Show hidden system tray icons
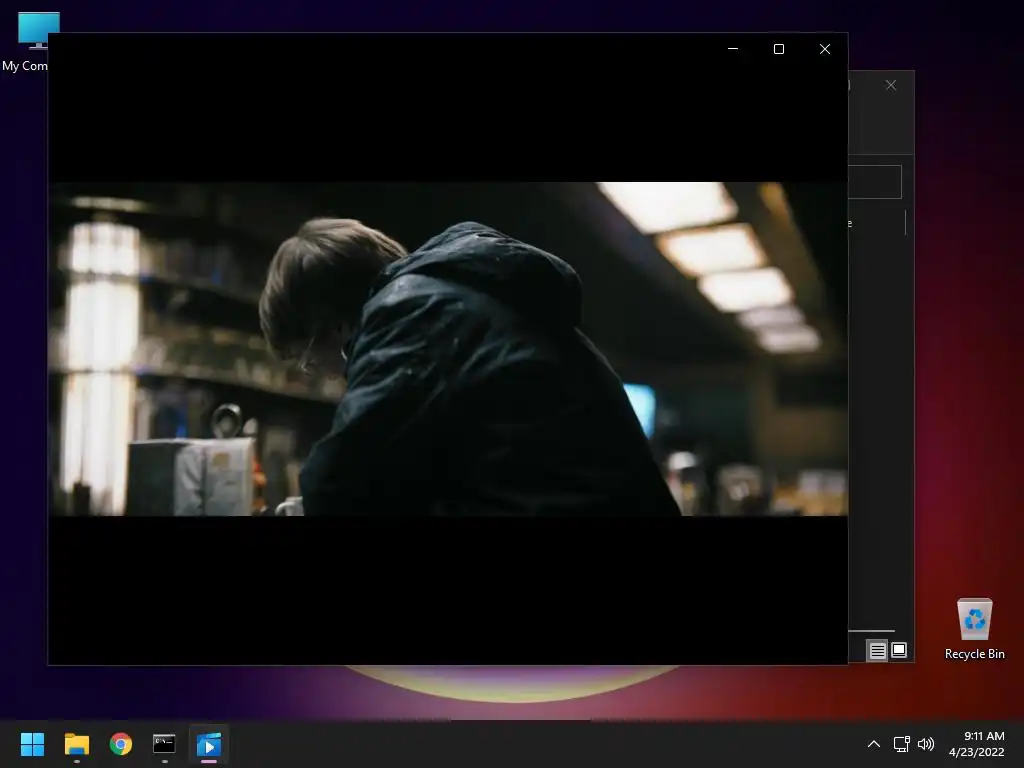 (873, 744)
